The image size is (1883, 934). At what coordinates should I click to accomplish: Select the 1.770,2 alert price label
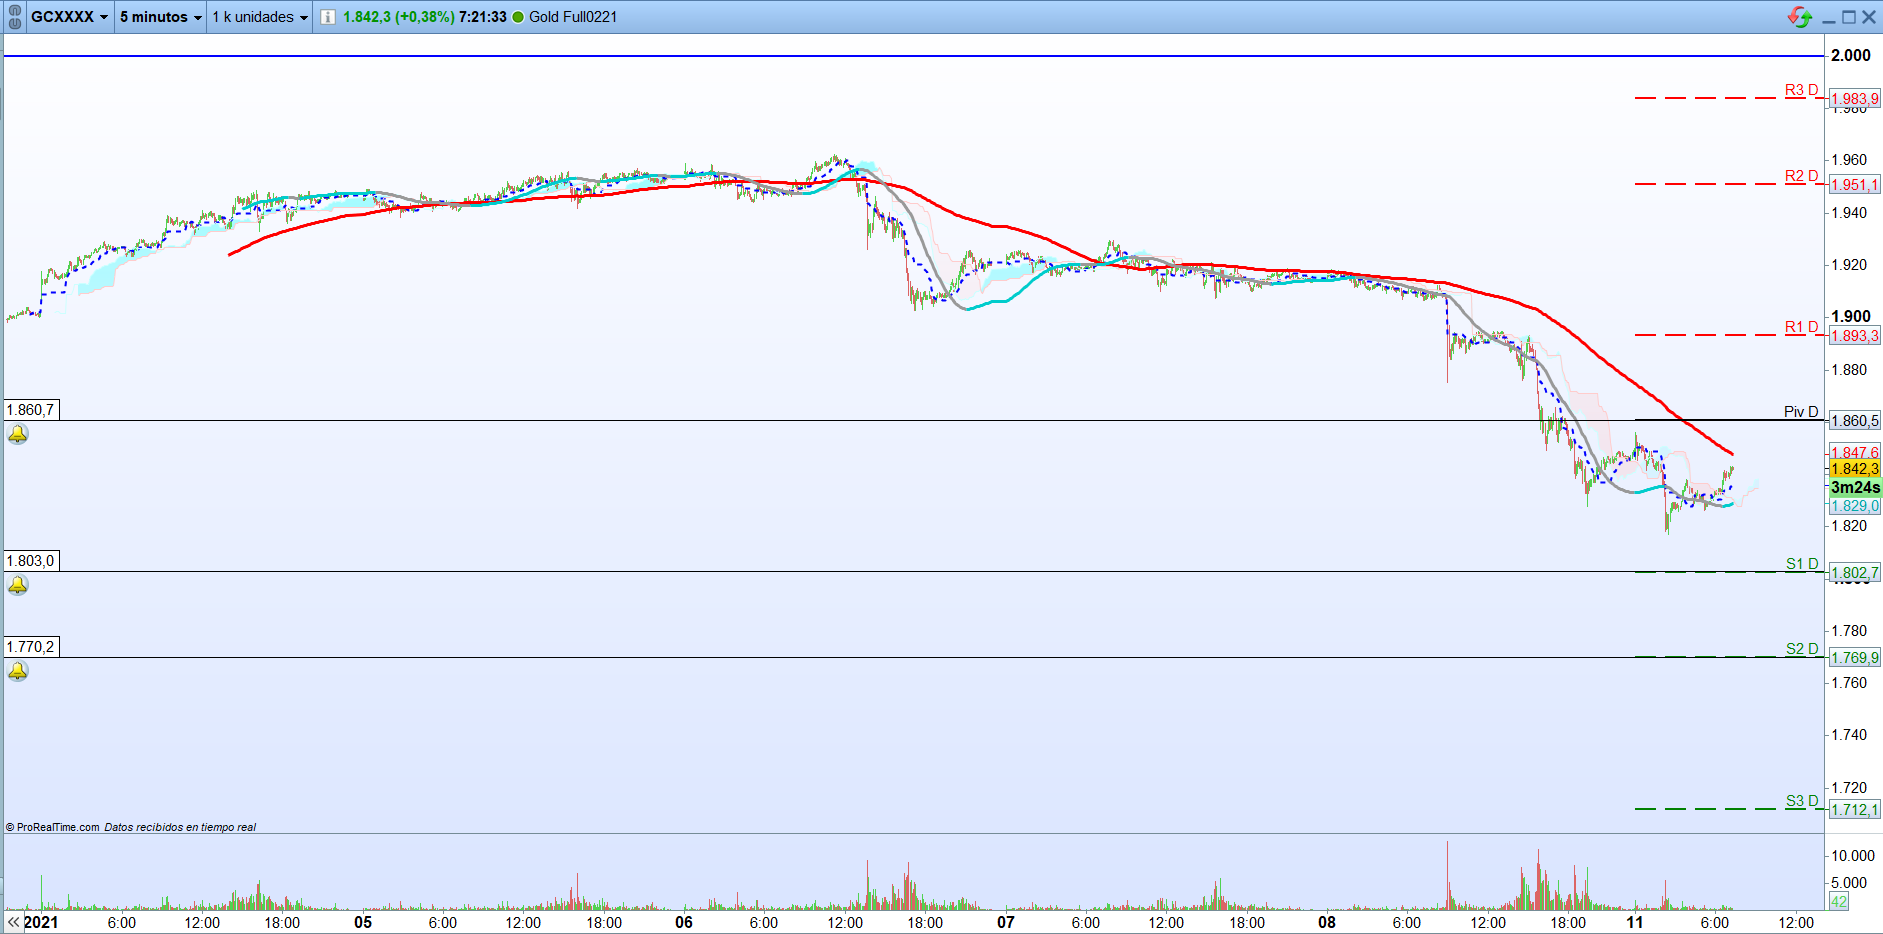(31, 647)
